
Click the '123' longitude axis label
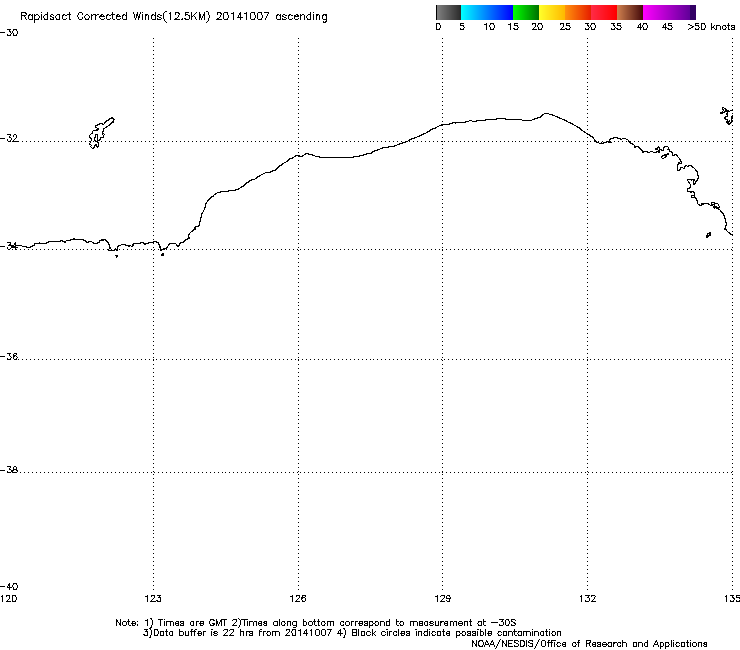pos(153,599)
